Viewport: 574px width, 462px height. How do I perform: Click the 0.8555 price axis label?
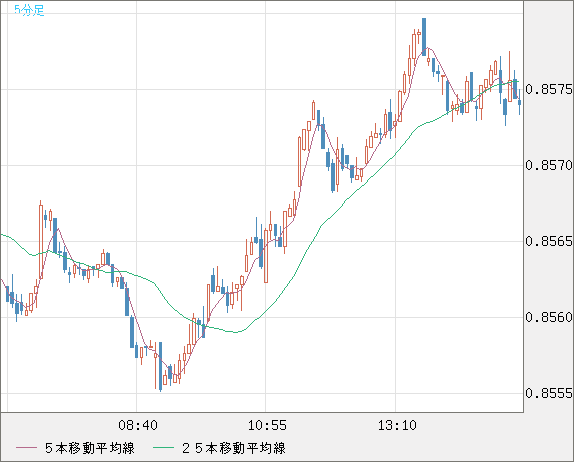click(549, 393)
